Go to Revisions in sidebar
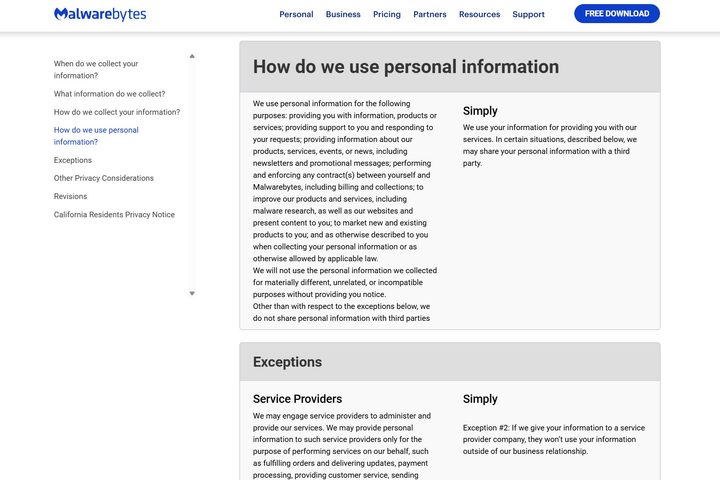This screenshot has height=480, width=720. point(70,197)
